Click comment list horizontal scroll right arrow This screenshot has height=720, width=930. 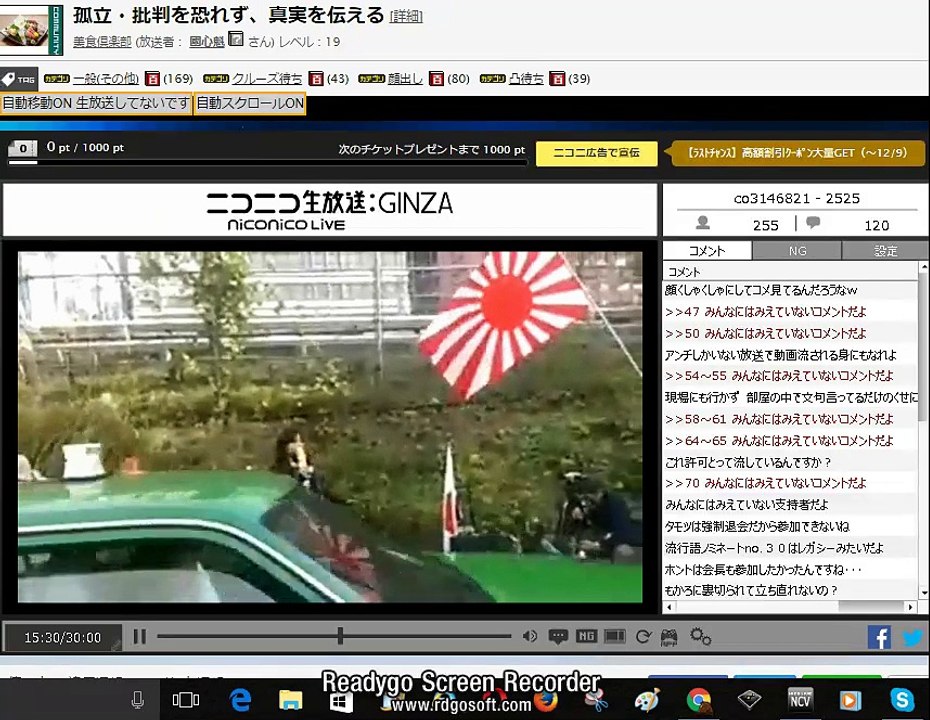click(911, 607)
